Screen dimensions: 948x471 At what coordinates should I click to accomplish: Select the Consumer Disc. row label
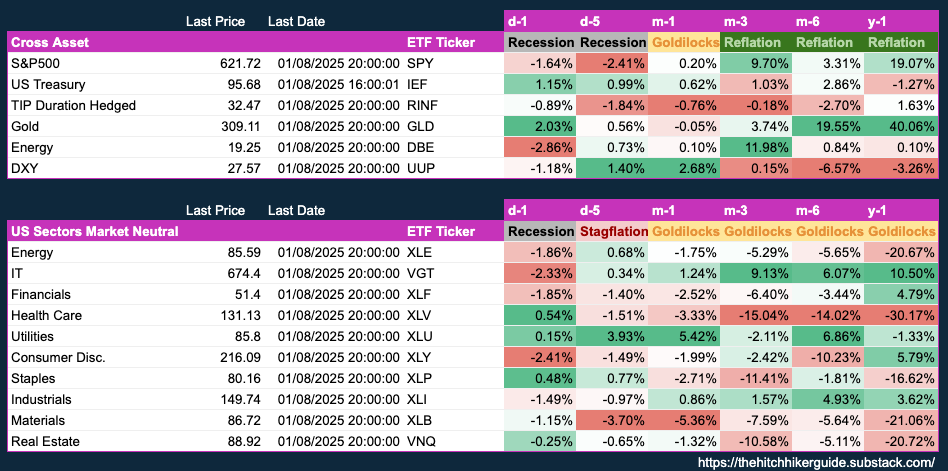[x=58, y=357]
